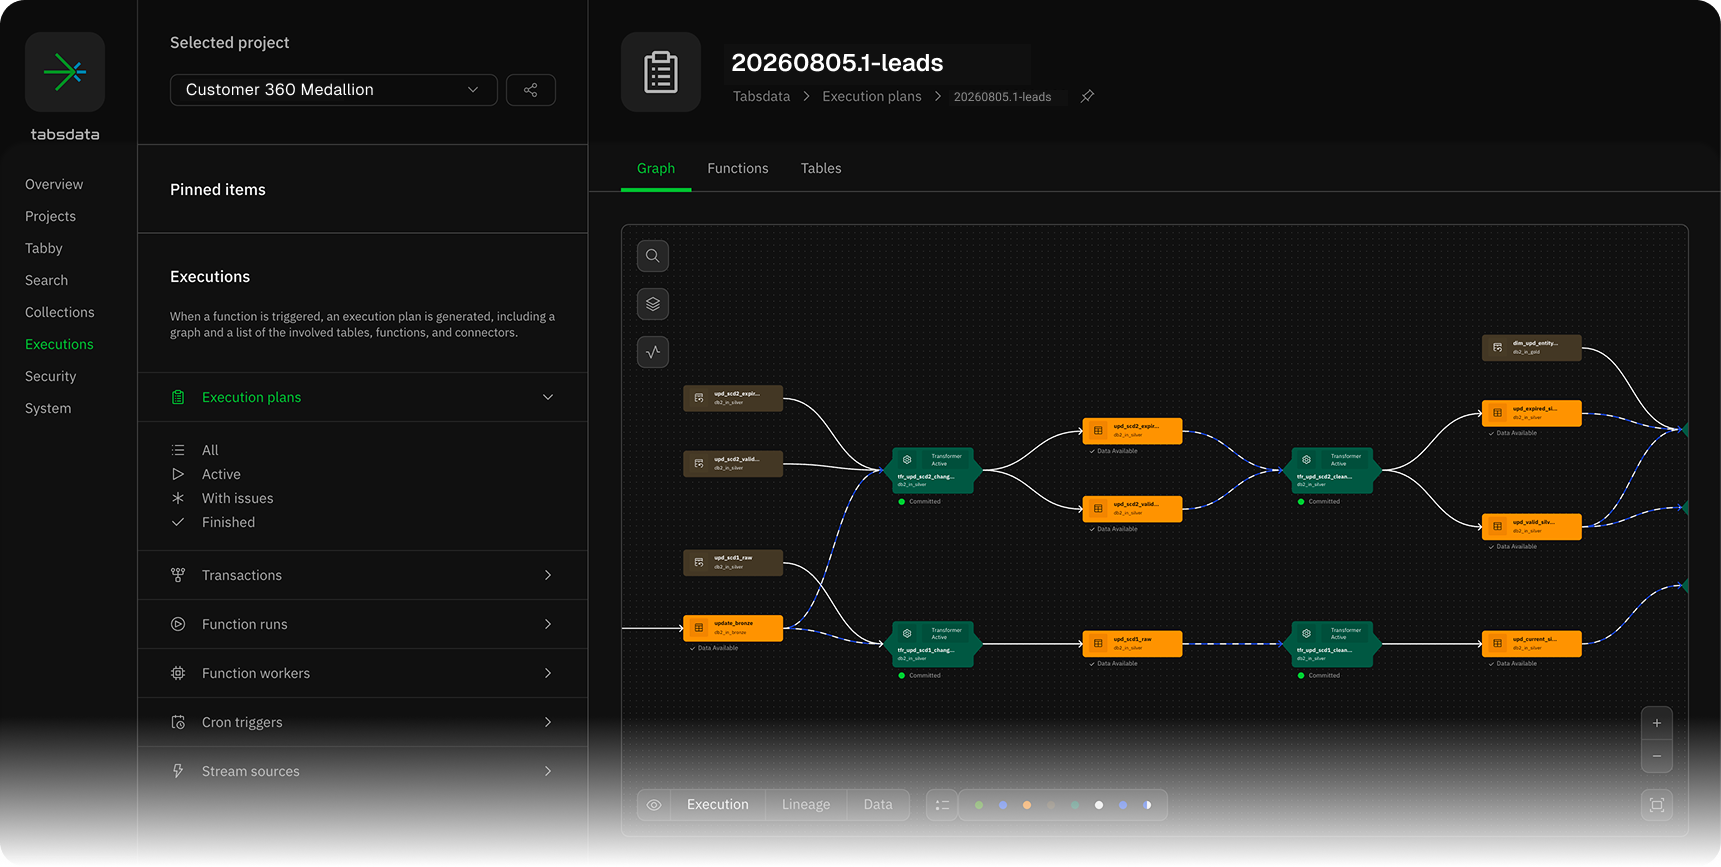Collapse Execution plans section with its chevron
This screenshot has width=1721, height=867.
coord(548,397)
